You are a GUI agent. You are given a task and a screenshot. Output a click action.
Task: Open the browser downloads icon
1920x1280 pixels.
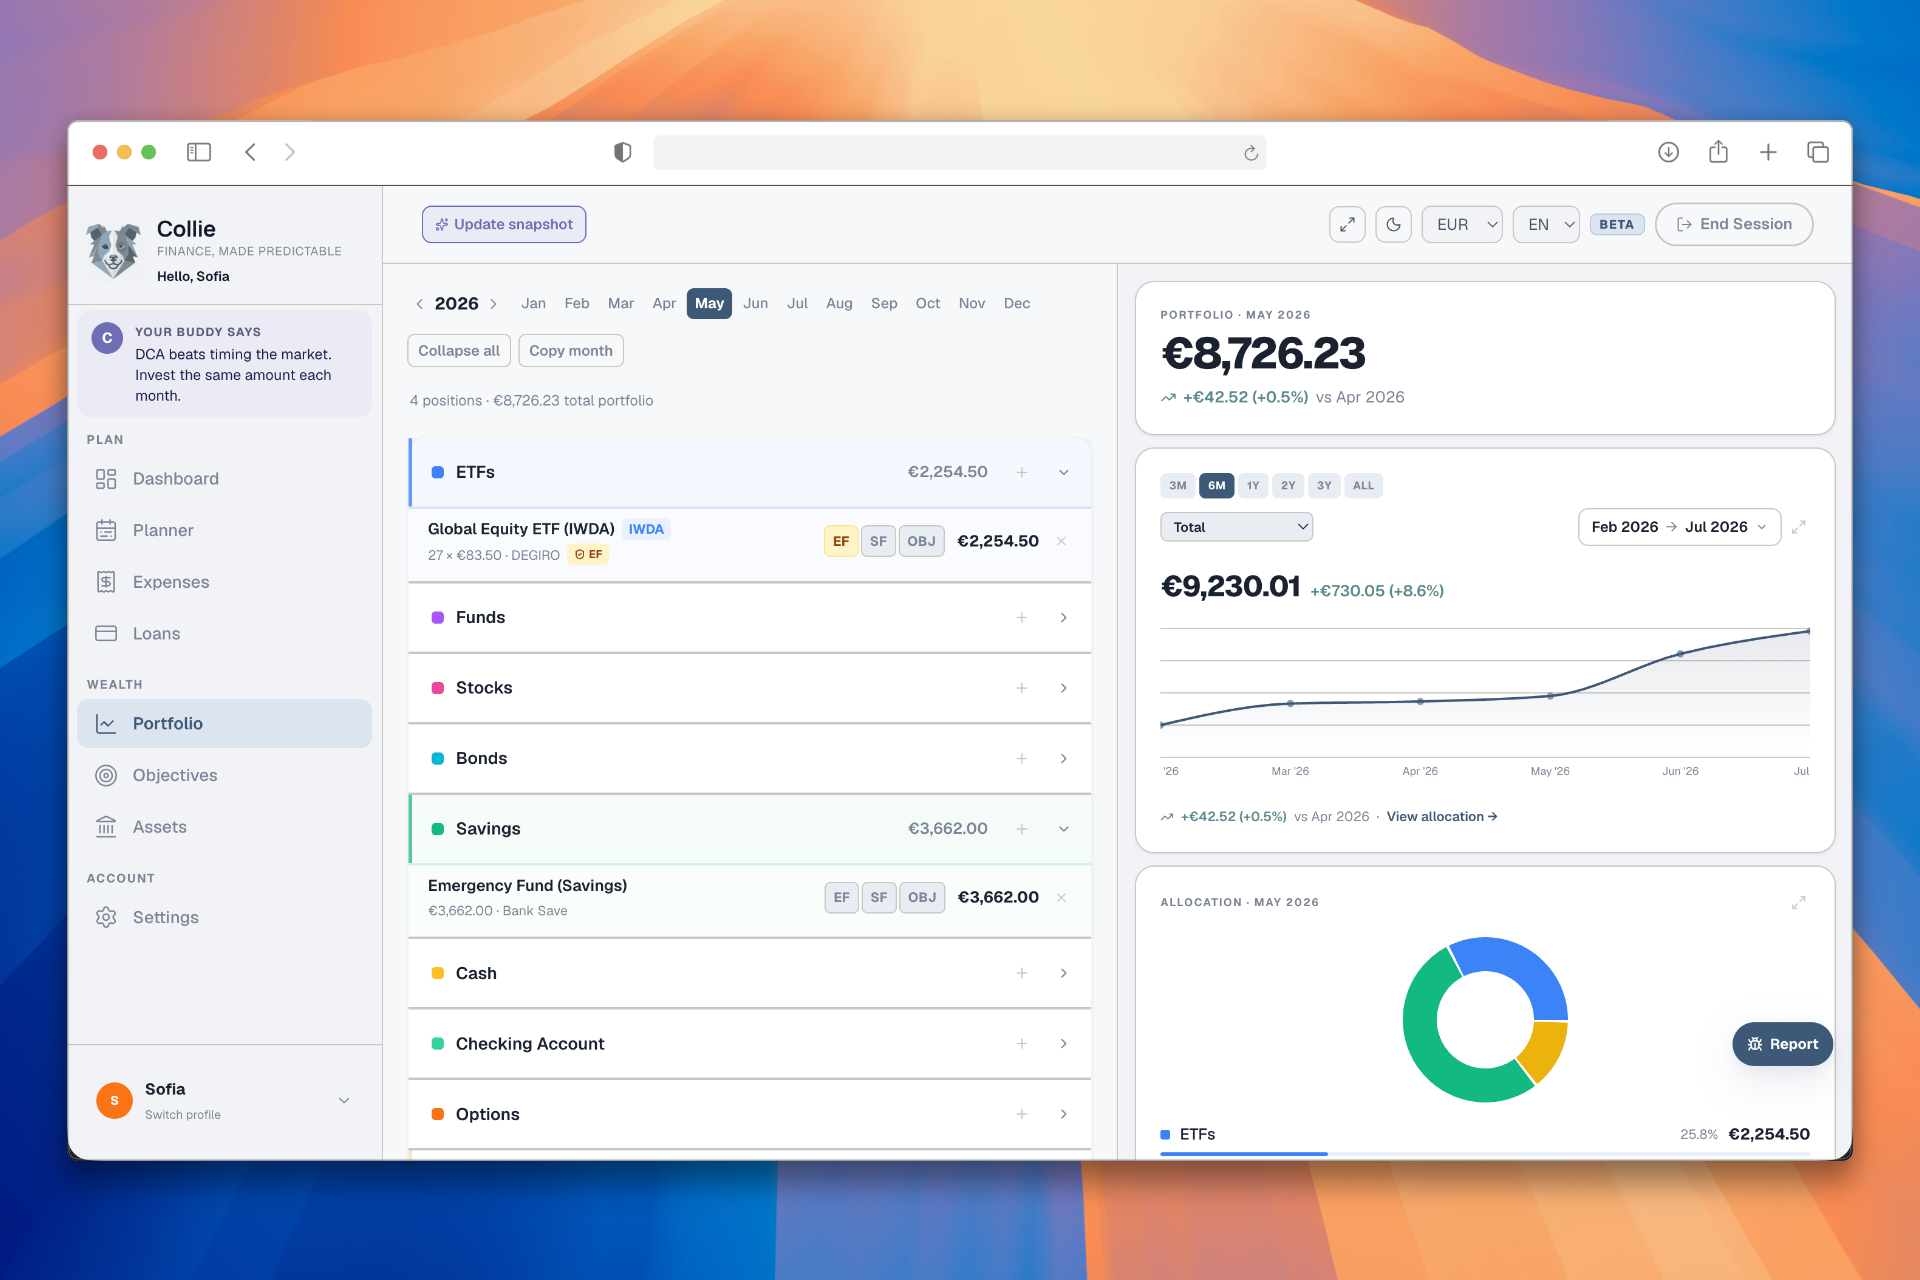(x=1668, y=152)
